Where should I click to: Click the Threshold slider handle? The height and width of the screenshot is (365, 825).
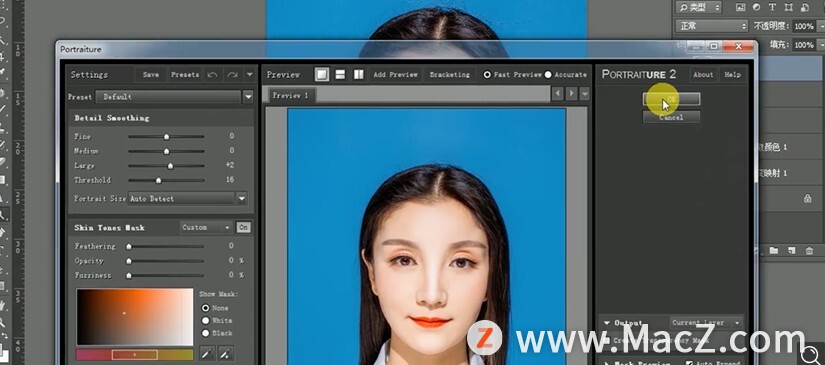tap(158, 180)
